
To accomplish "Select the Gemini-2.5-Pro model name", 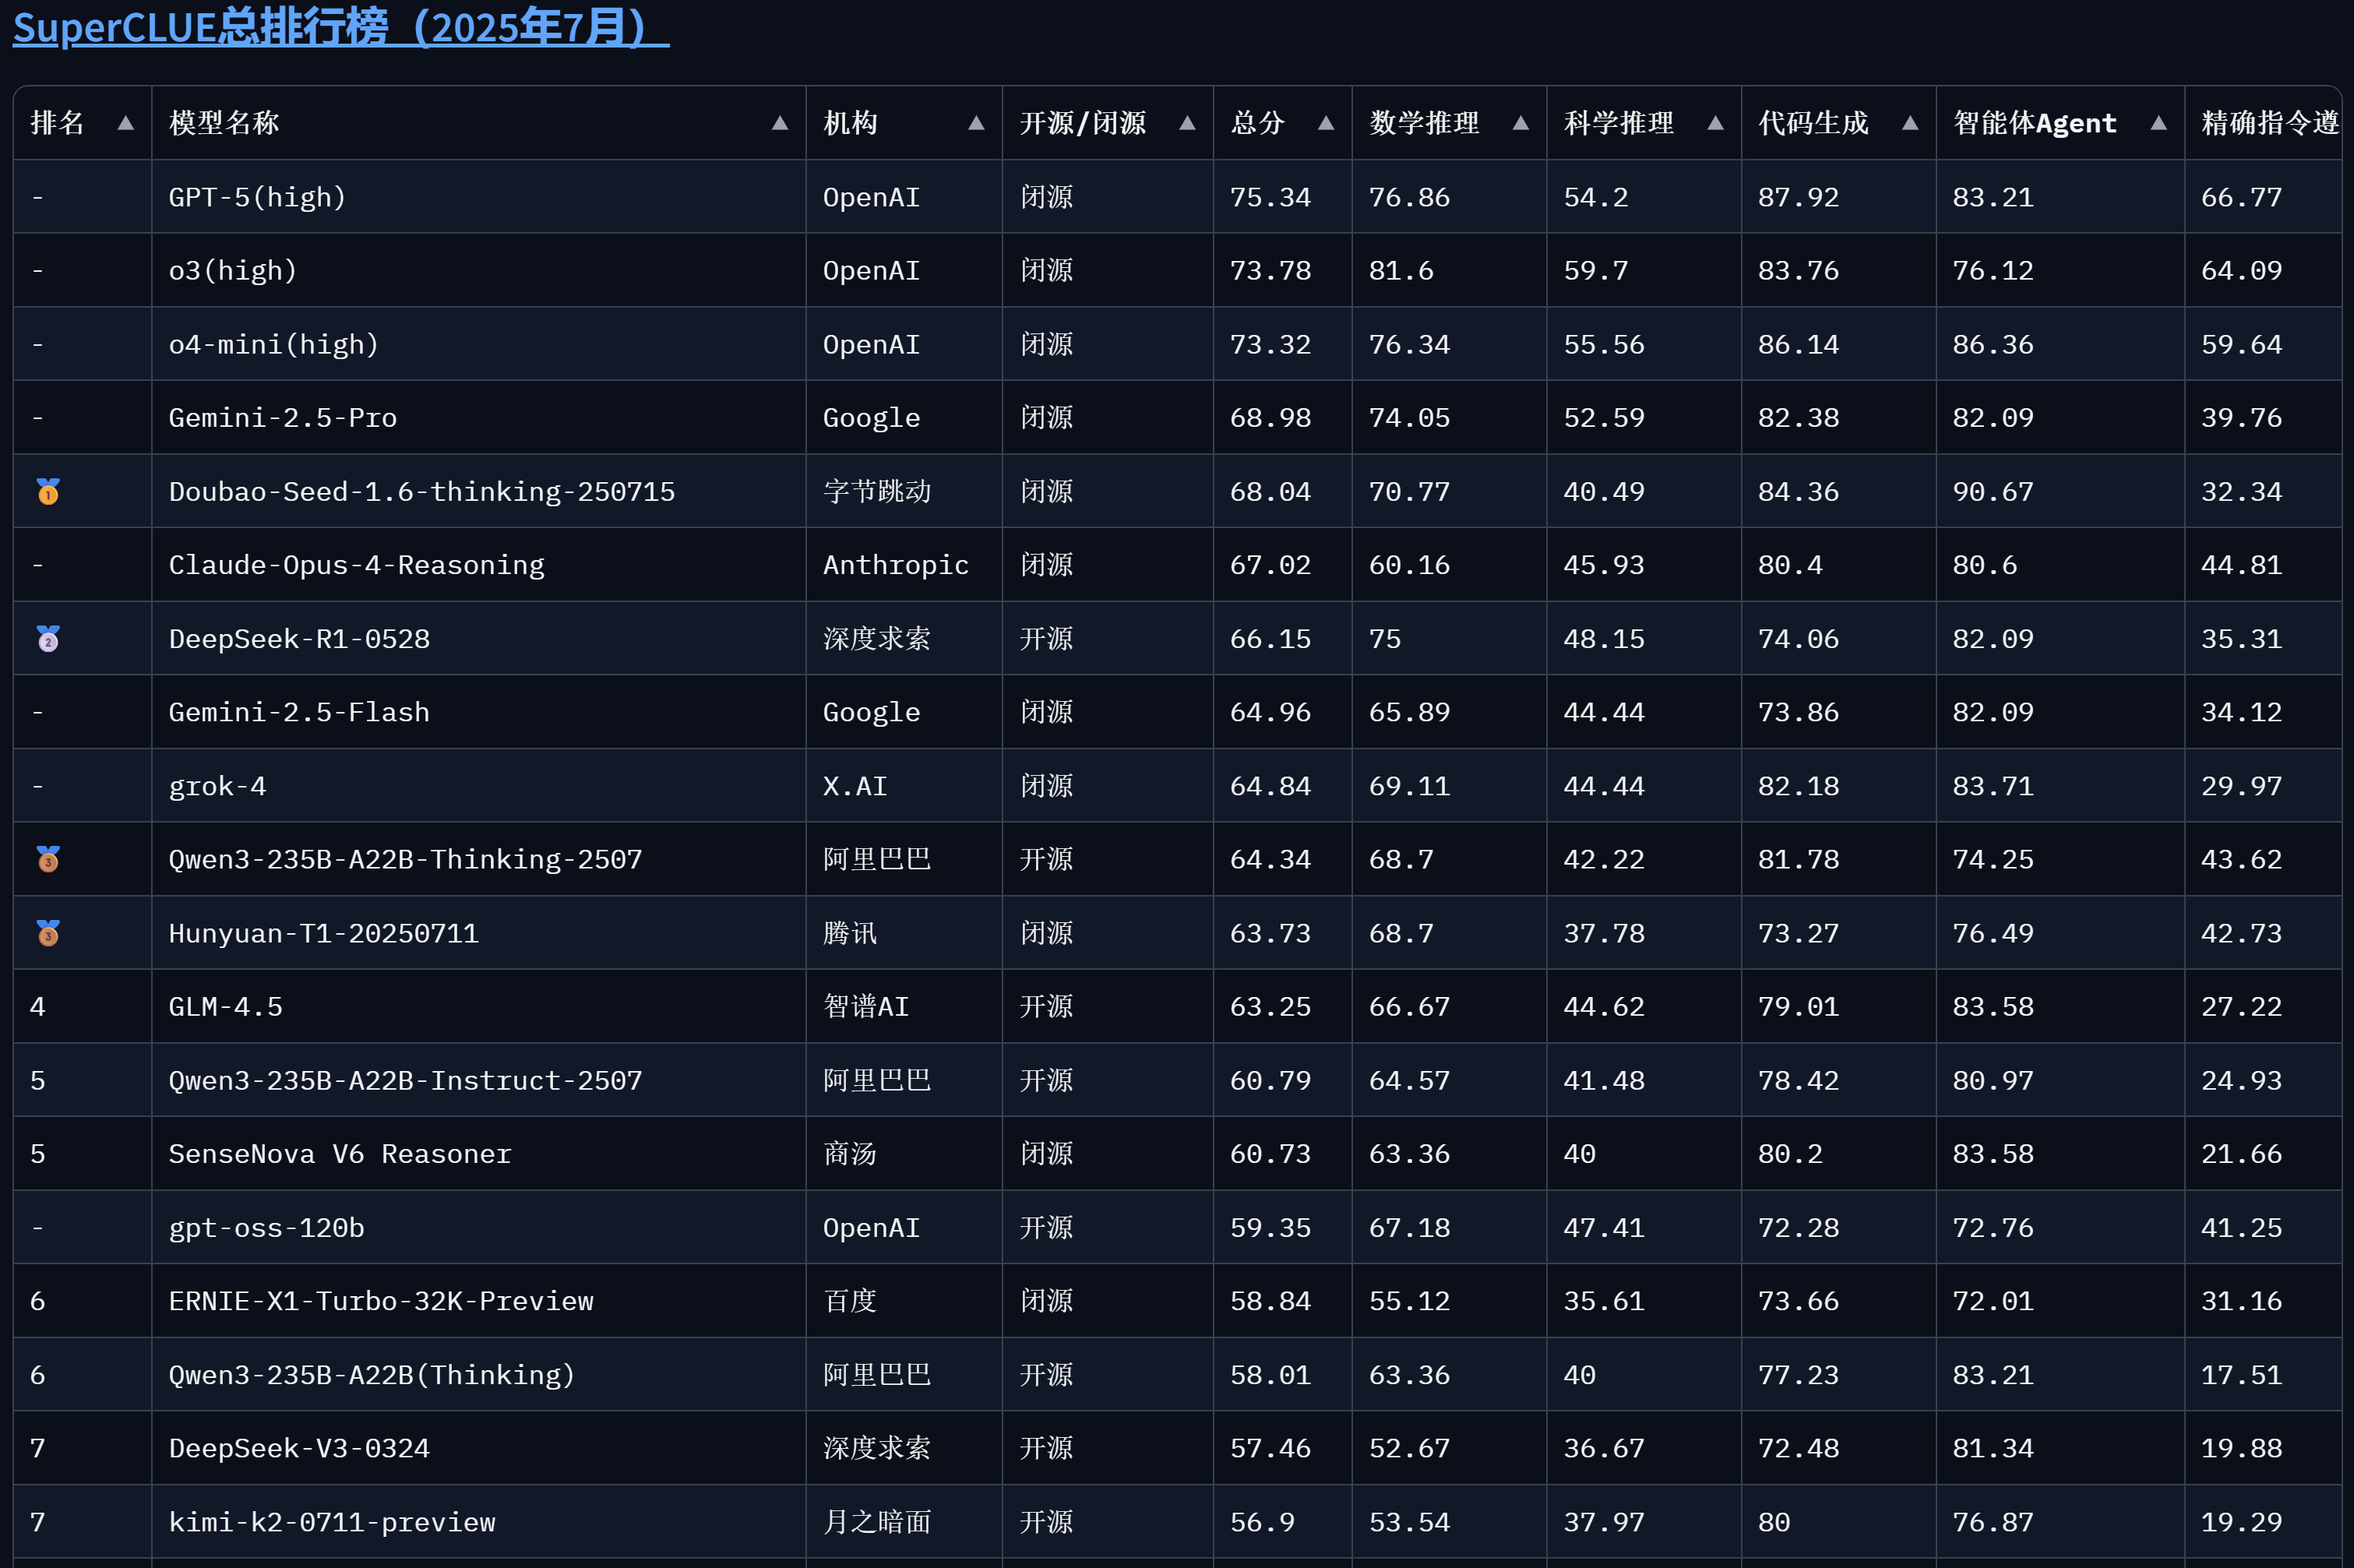I will pyautogui.click(x=283, y=418).
